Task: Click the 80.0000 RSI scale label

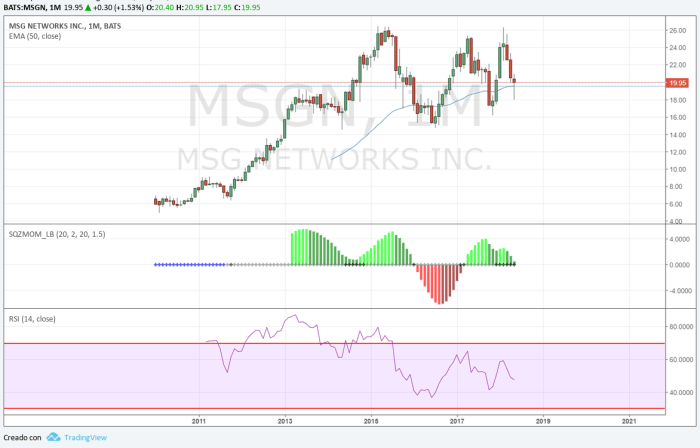Action: coord(681,327)
